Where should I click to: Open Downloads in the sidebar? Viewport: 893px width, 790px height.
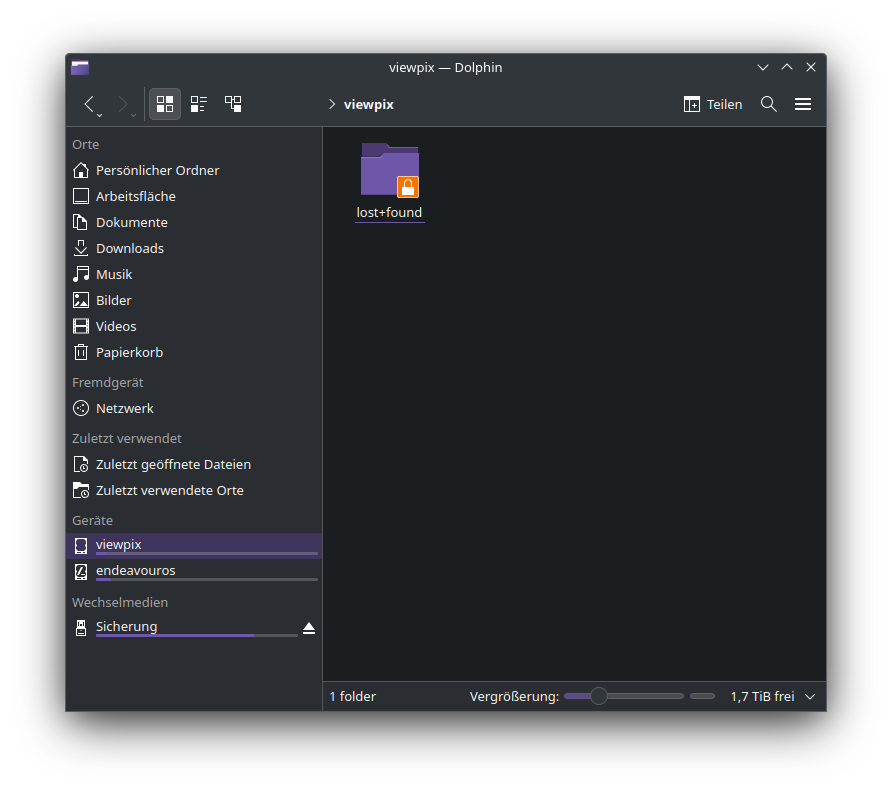194,248
